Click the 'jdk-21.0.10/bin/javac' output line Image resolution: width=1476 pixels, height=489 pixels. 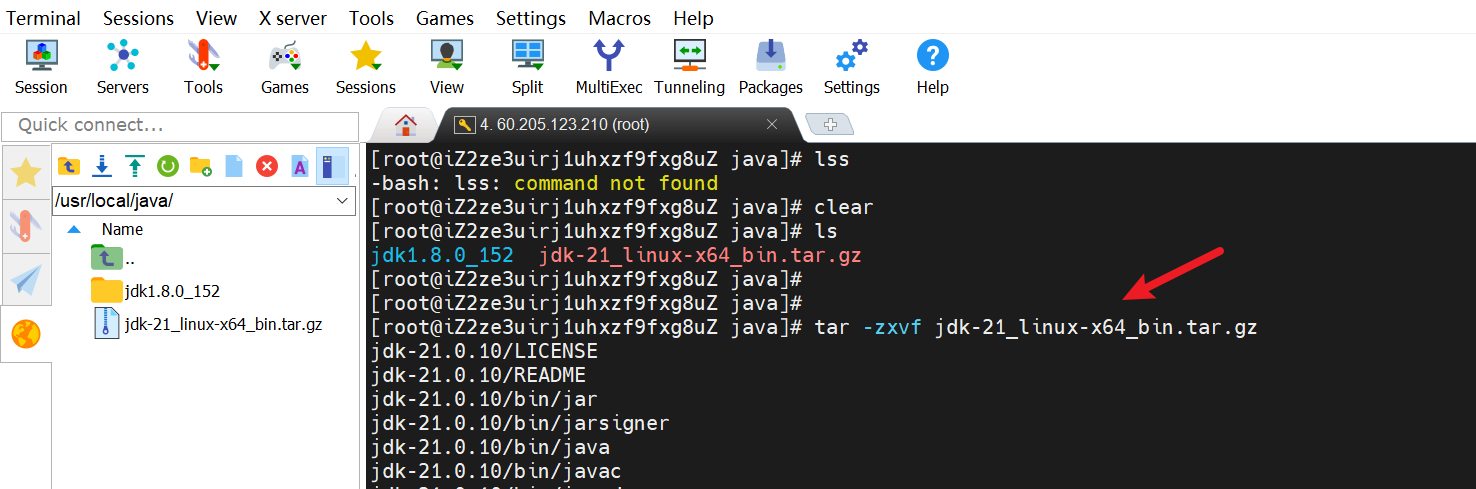(496, 471)
